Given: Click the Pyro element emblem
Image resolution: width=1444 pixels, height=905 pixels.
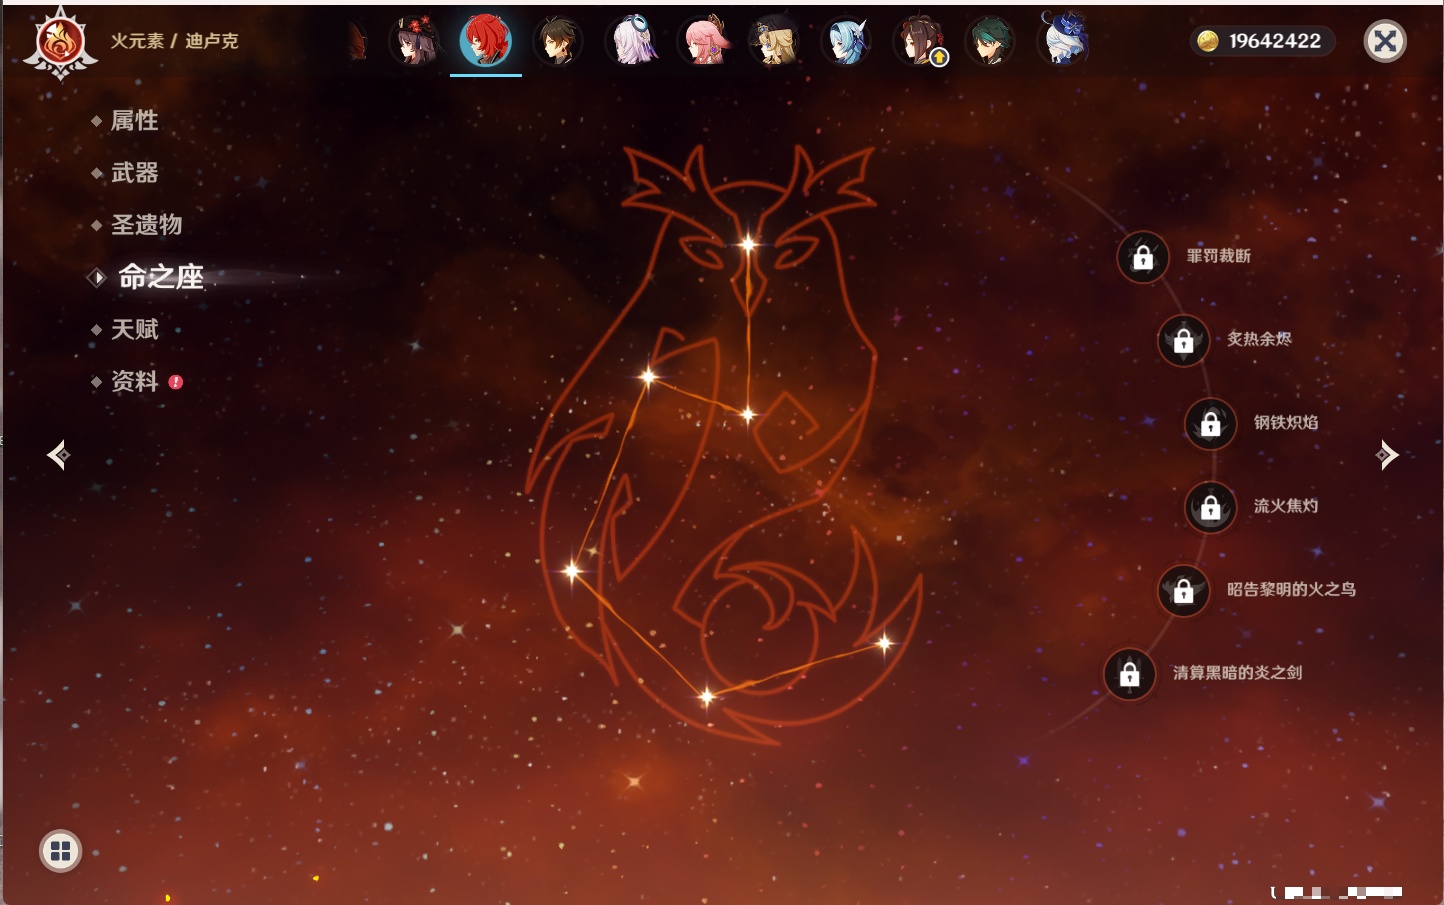Looking at the screenshot, I should (x=60, y=42).
